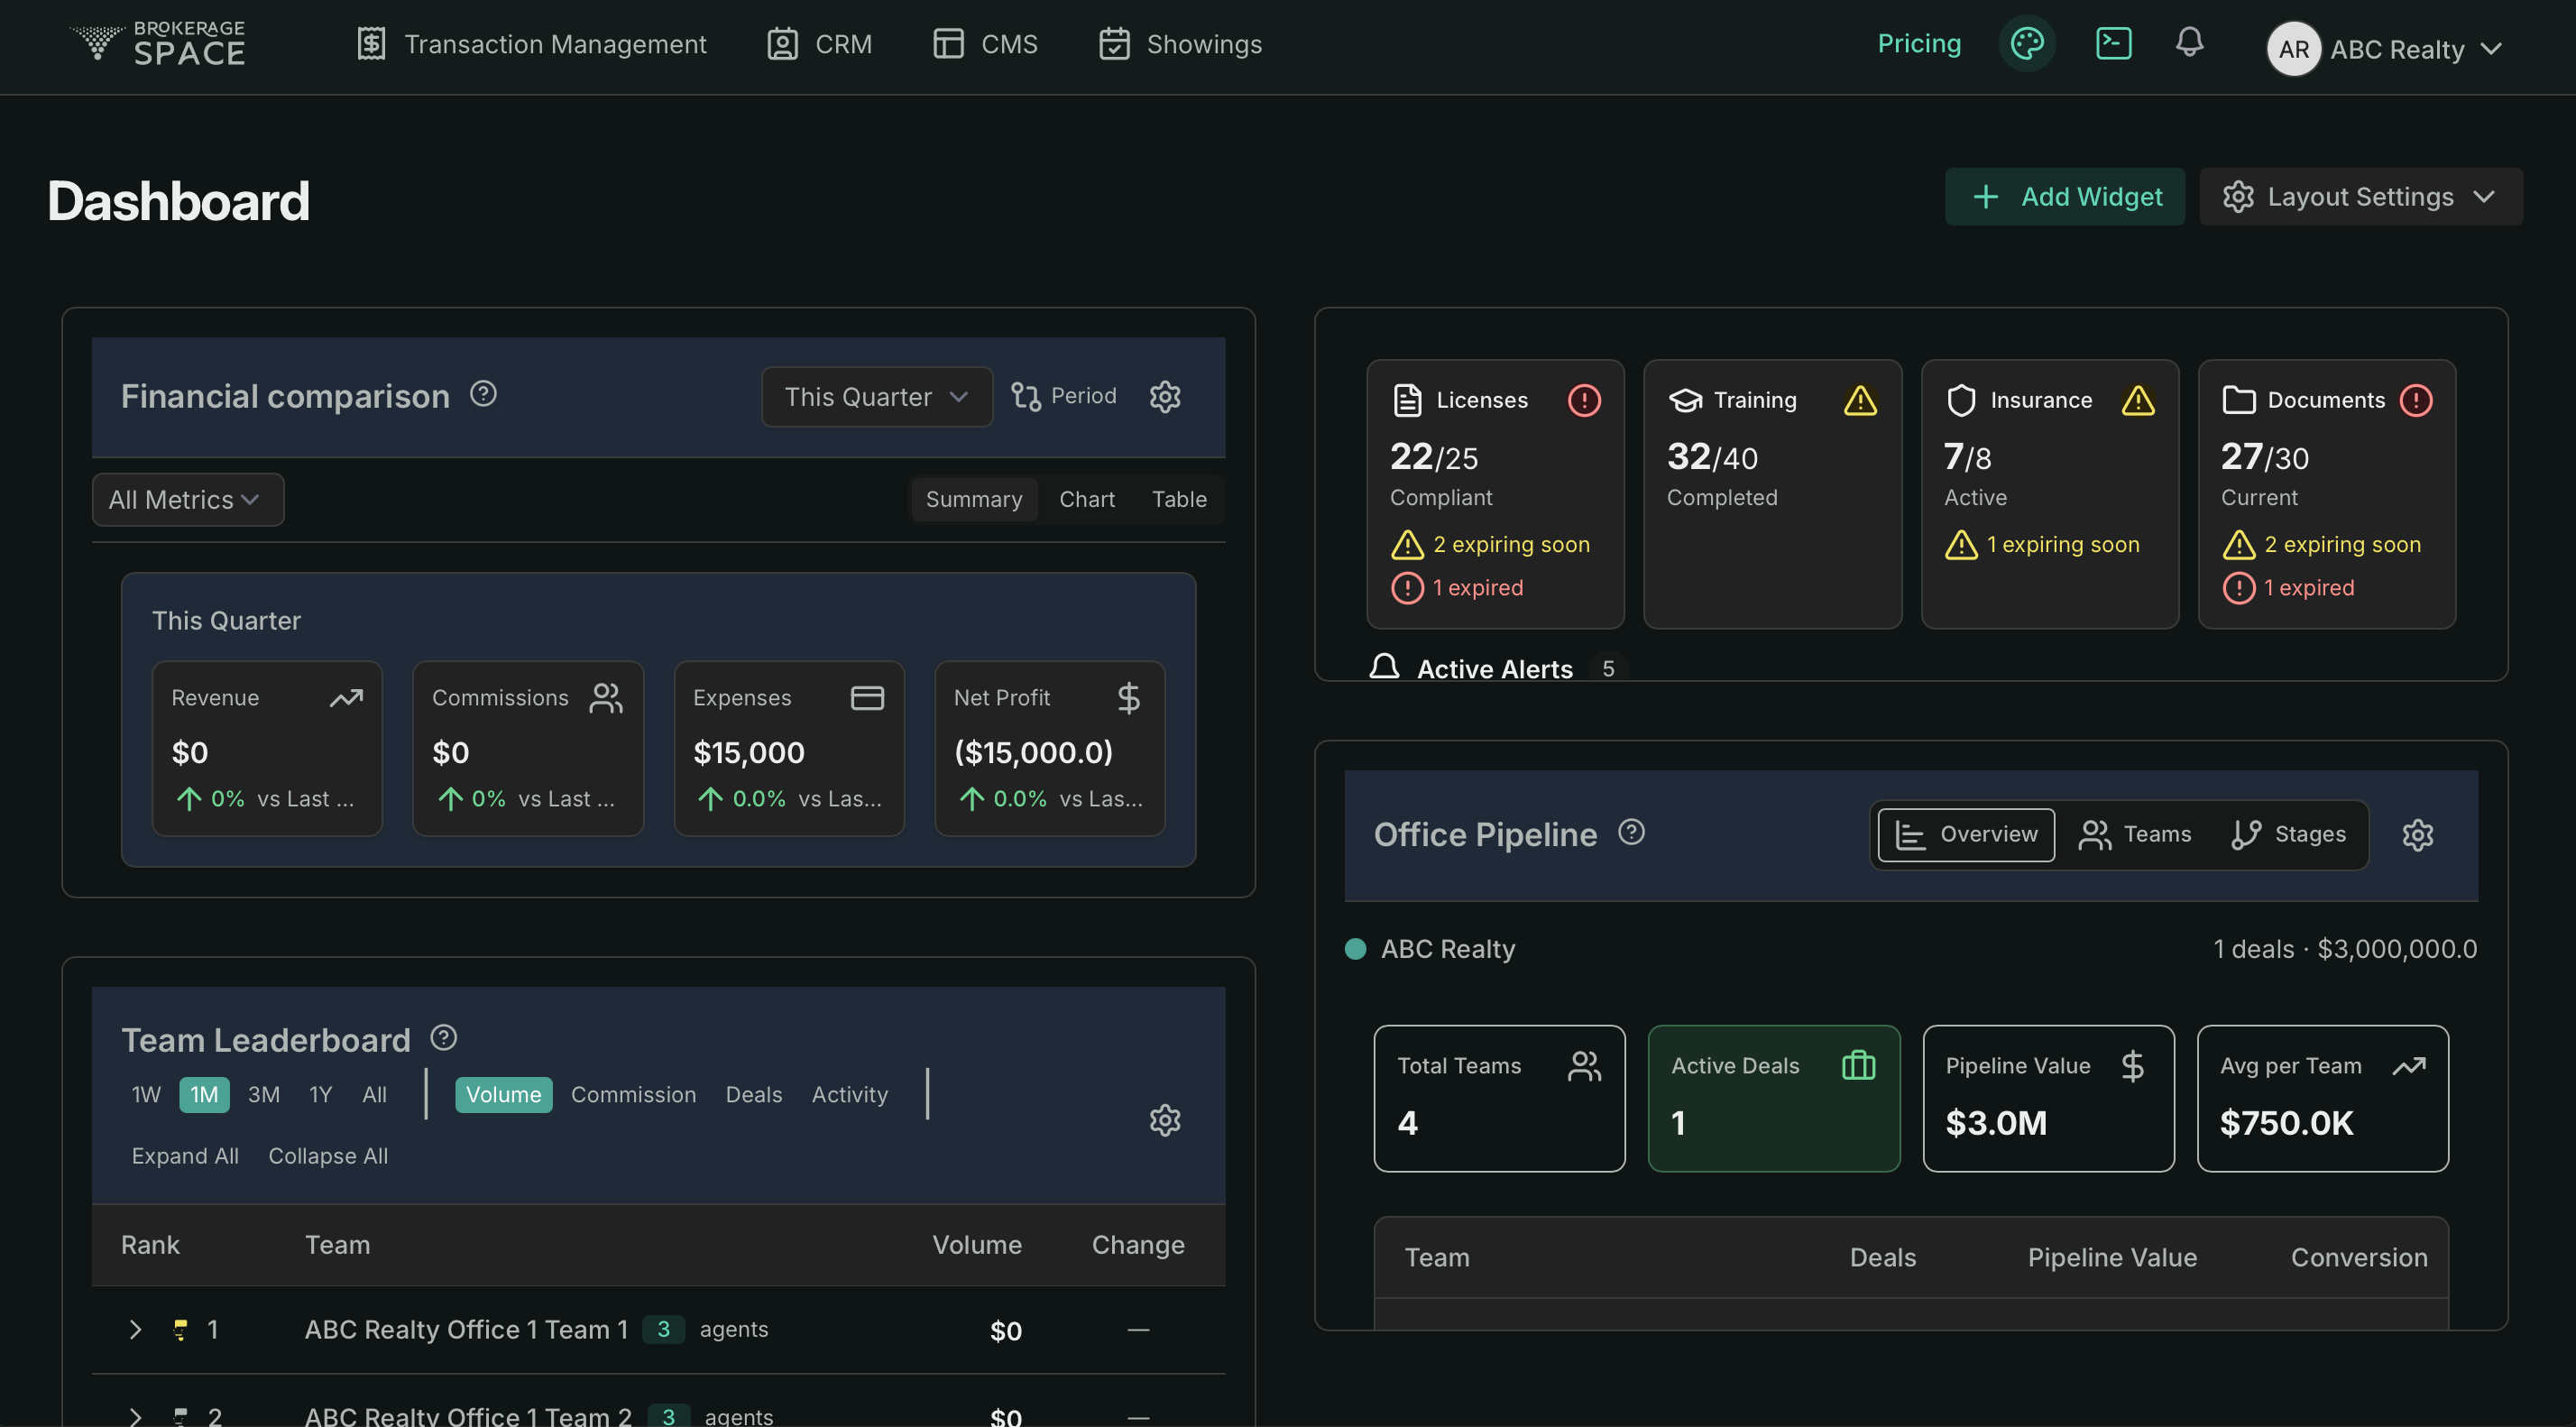Select the All time range
This screenshot has height=1427, width=2576.
point(374,1095)
